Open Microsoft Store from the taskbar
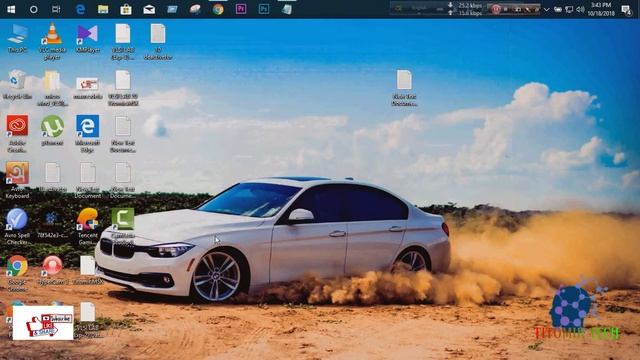640x360 pixels. point(126,9)
